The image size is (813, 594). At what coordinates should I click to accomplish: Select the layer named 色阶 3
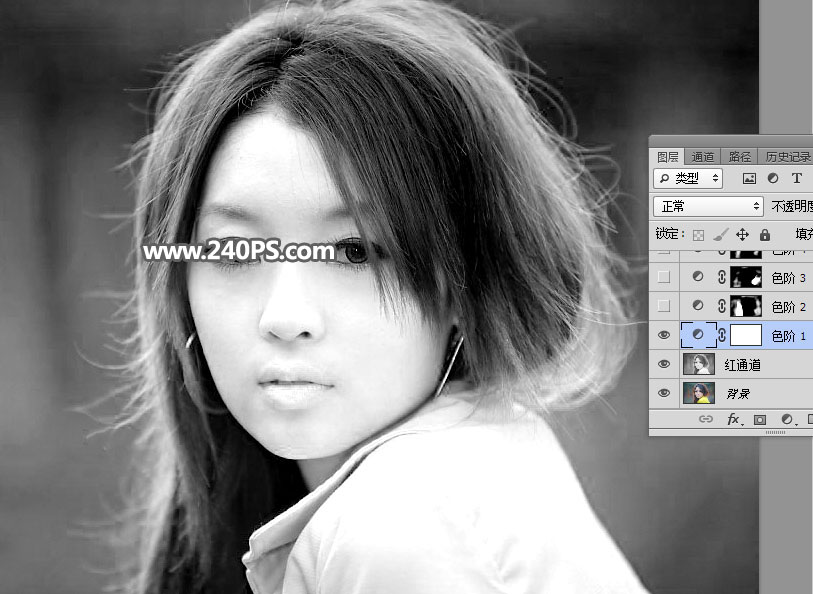coord(789,278)
